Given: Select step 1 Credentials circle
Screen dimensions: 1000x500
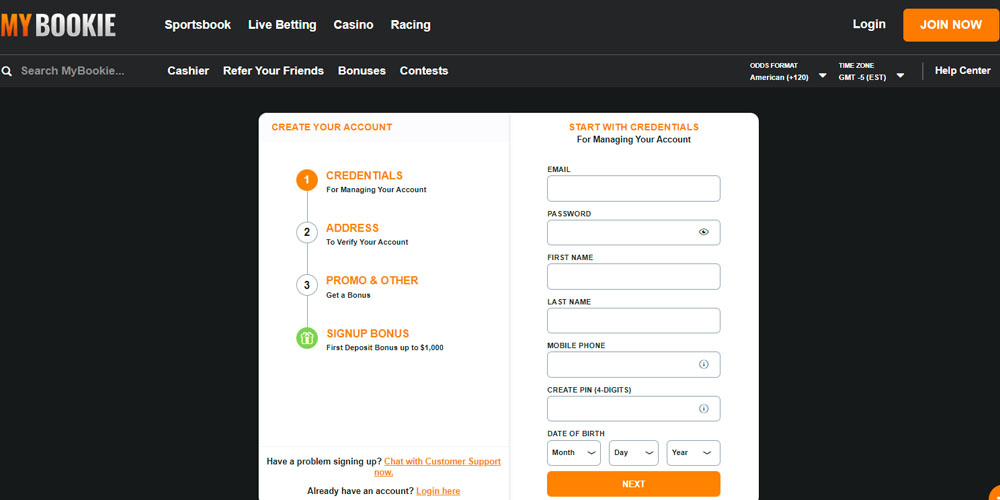Looking at the screenshot, I should pos(307,180).
